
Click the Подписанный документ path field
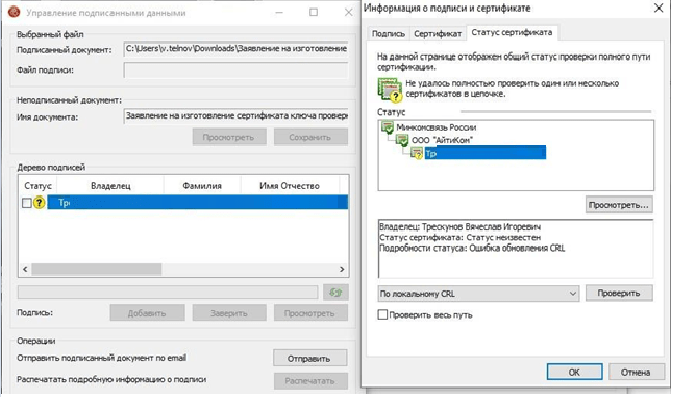point(236,49)
